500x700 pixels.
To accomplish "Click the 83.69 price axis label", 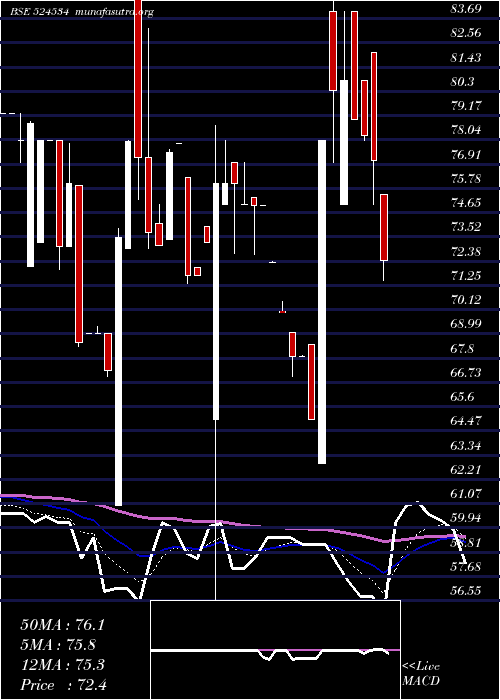I will (466, 8).
